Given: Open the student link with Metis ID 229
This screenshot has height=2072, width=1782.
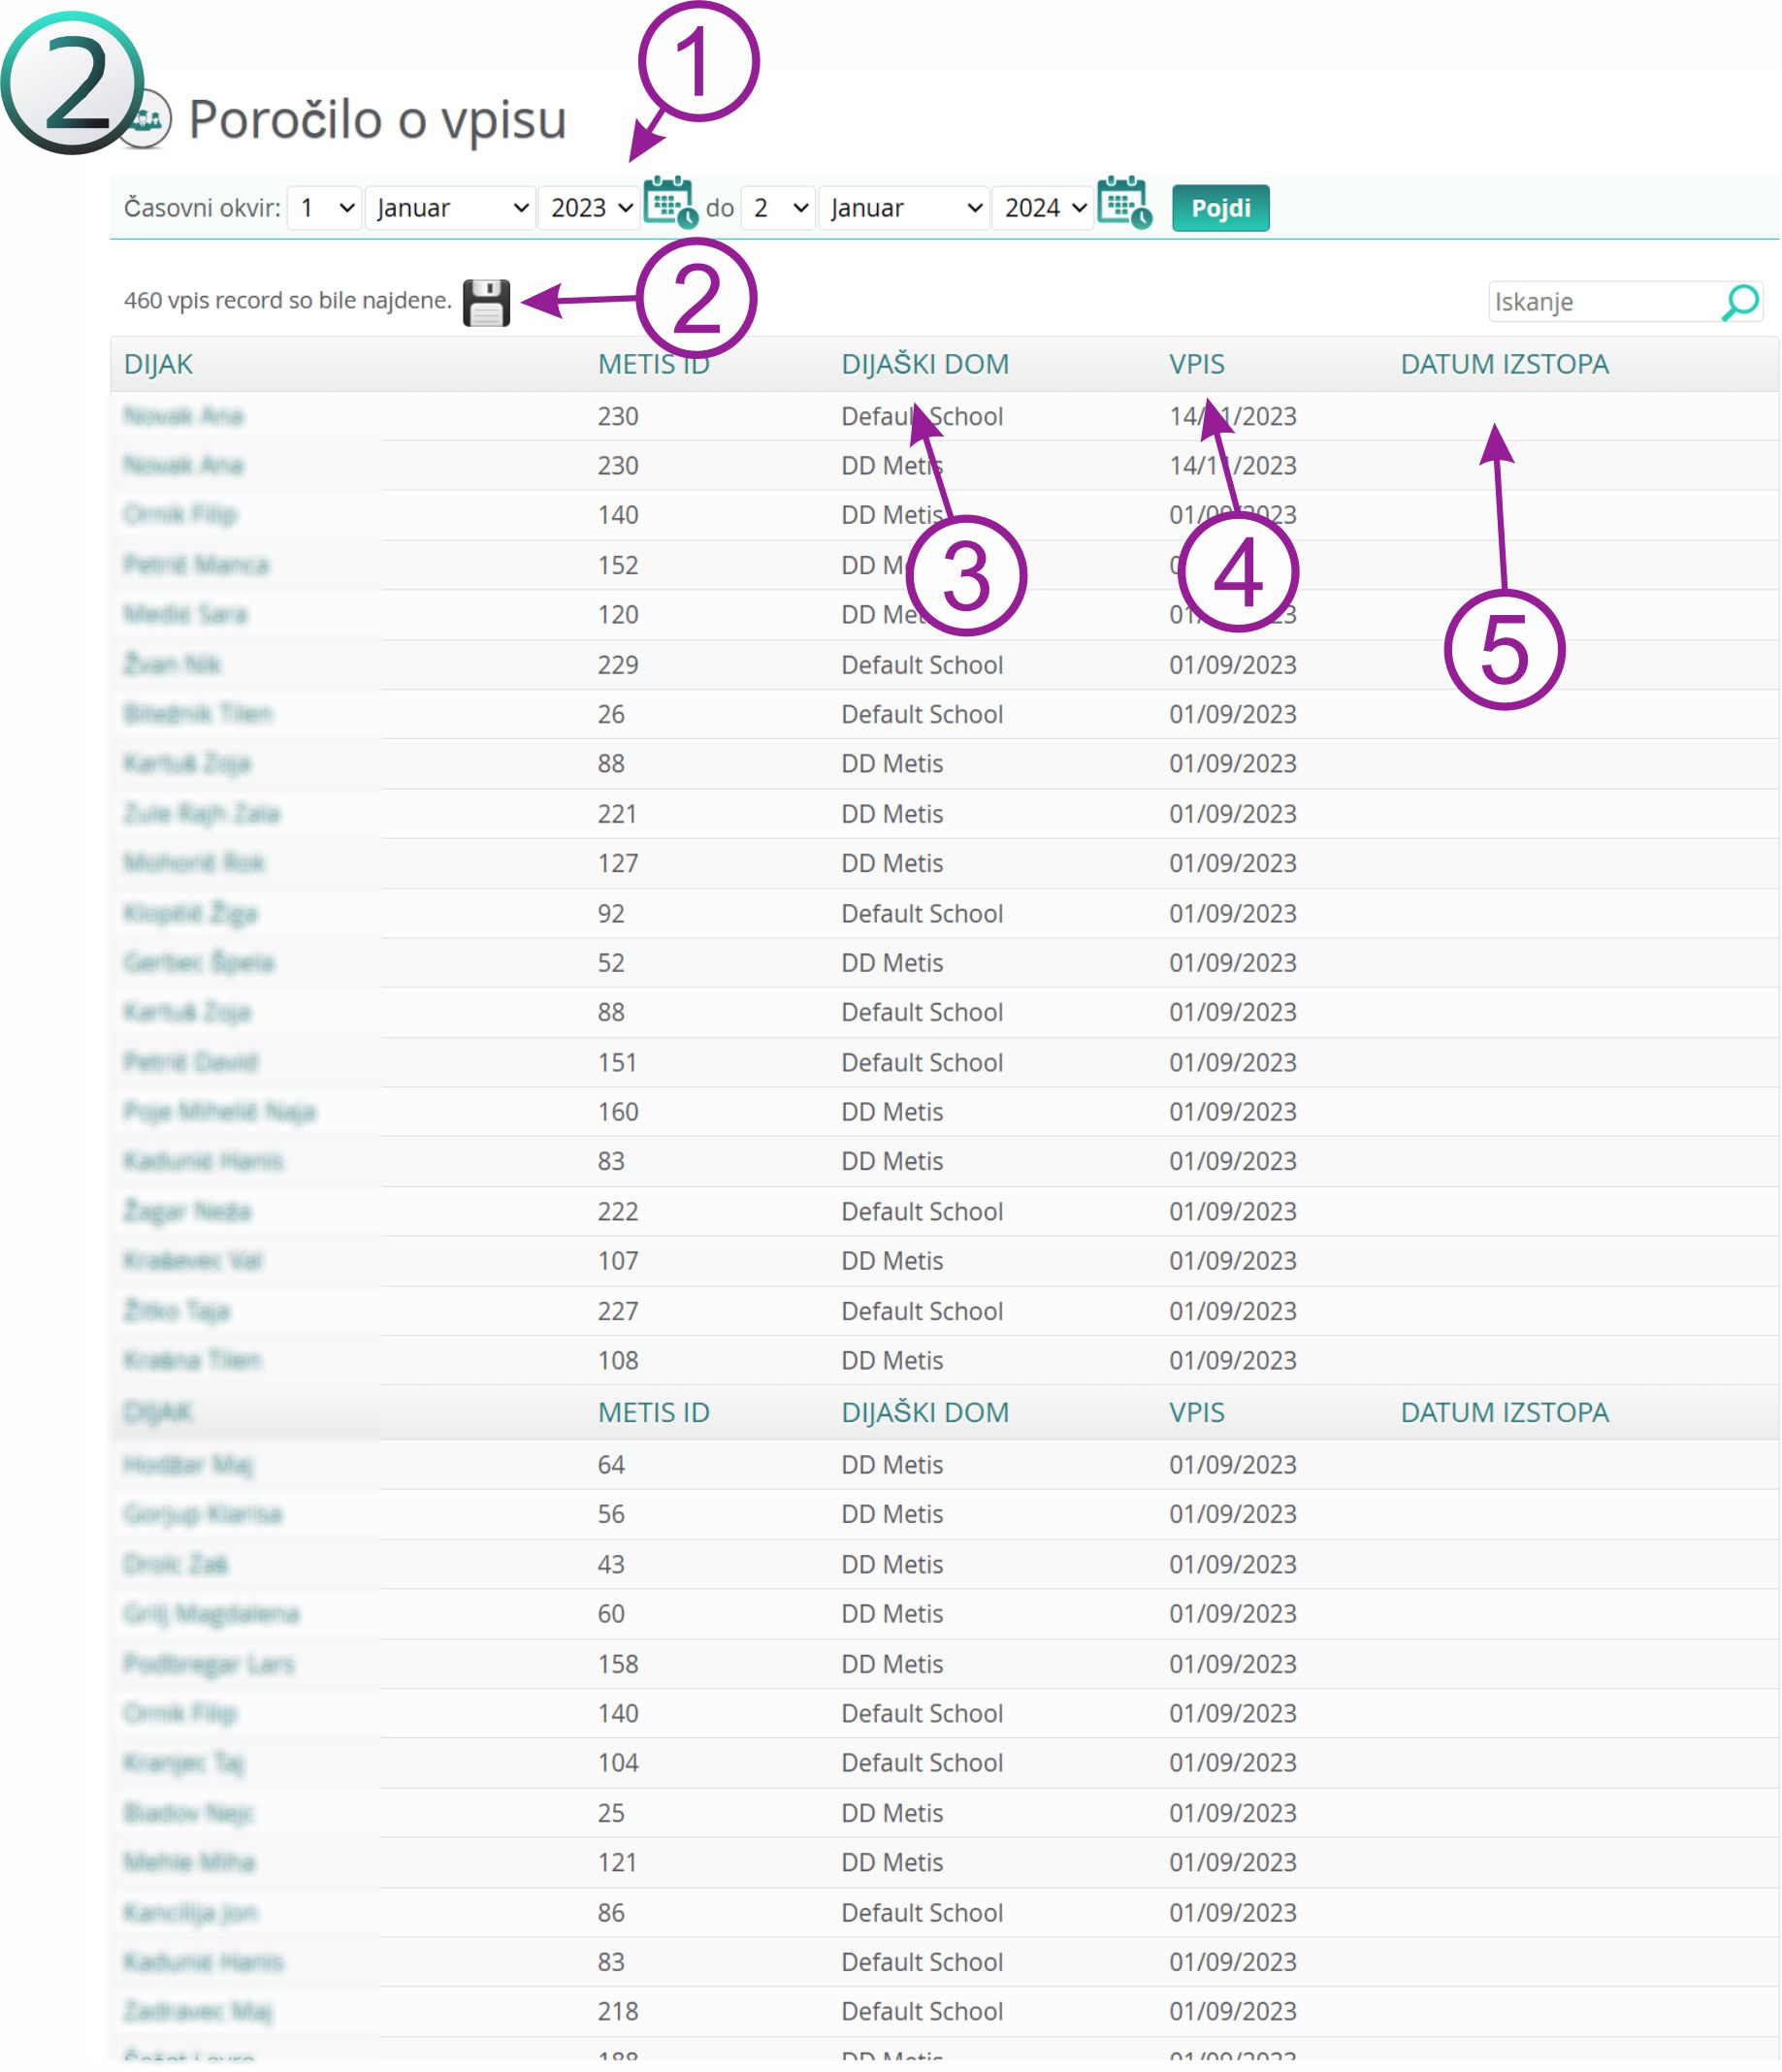Looking at the screenshot, I should click(x=172, y=665).
